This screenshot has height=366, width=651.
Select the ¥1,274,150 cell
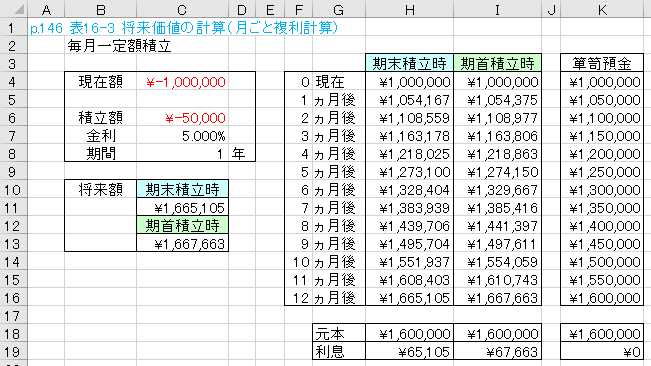[497, 172]
